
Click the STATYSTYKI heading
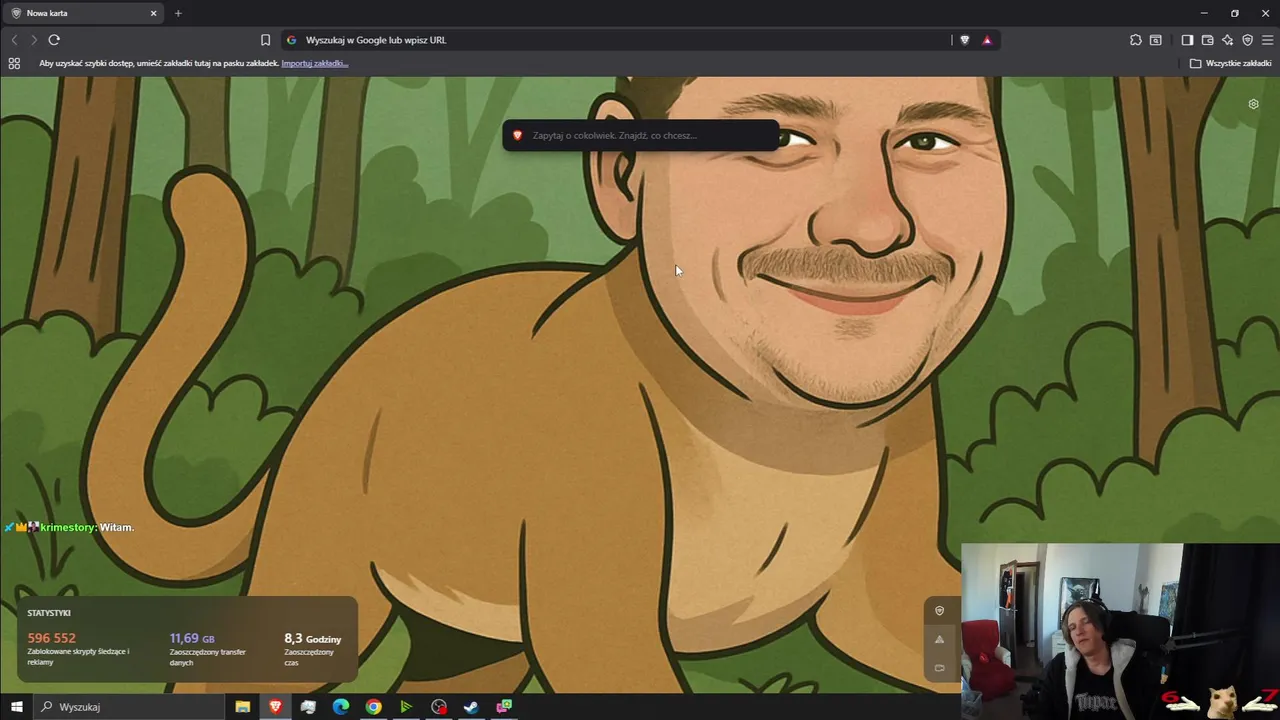(49, 613)
